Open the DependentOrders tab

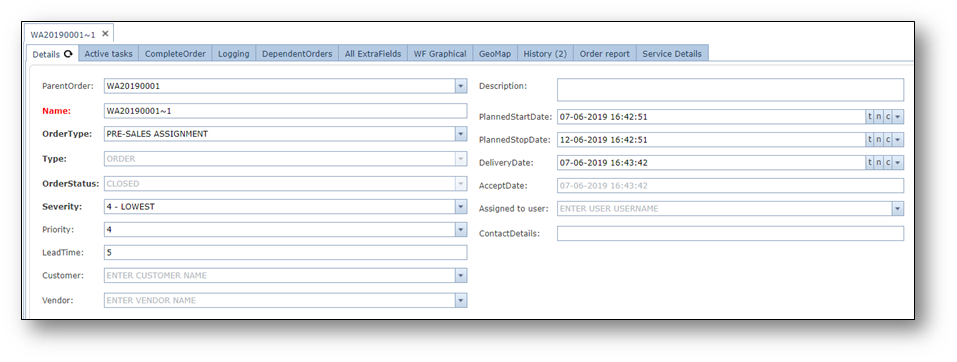pos(297,54)
